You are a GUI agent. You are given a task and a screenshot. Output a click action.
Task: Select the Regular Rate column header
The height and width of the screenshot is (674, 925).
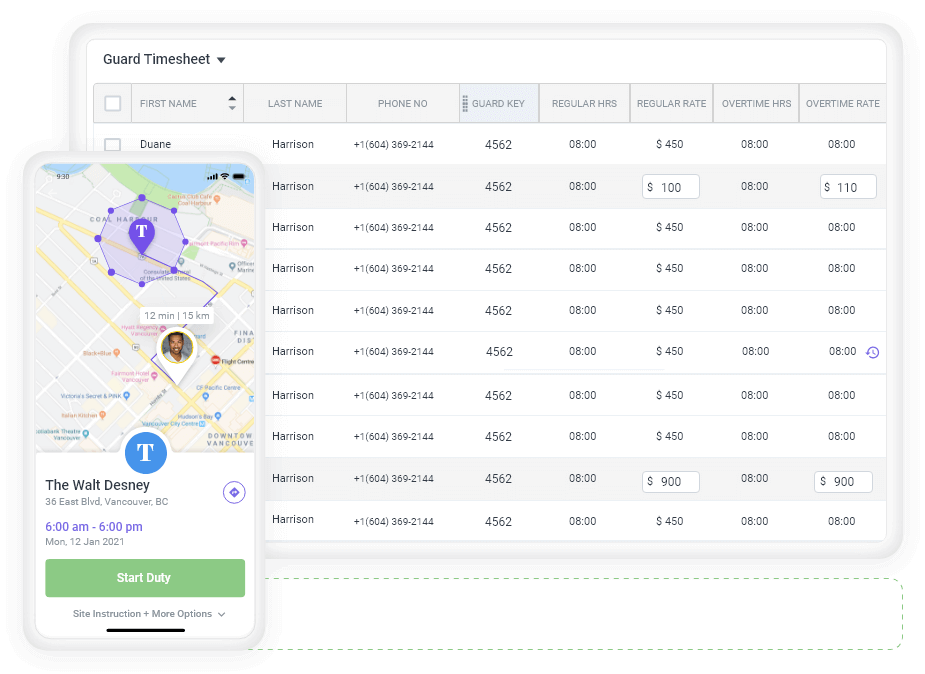point(671,103)
